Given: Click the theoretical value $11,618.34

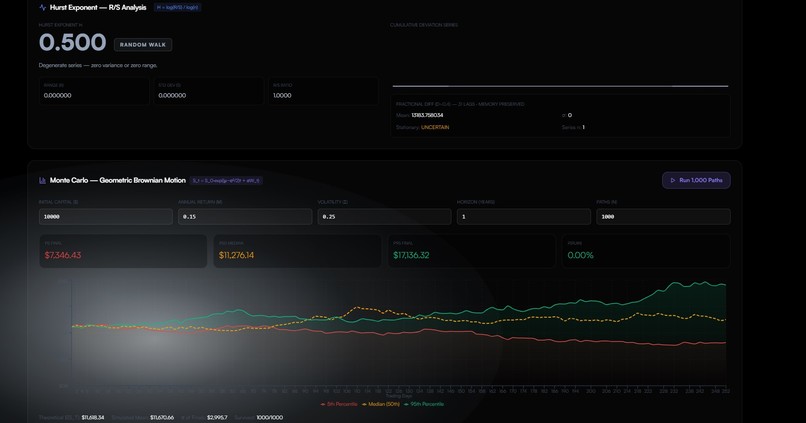Looking at the screenshot, I should point(93,418).
